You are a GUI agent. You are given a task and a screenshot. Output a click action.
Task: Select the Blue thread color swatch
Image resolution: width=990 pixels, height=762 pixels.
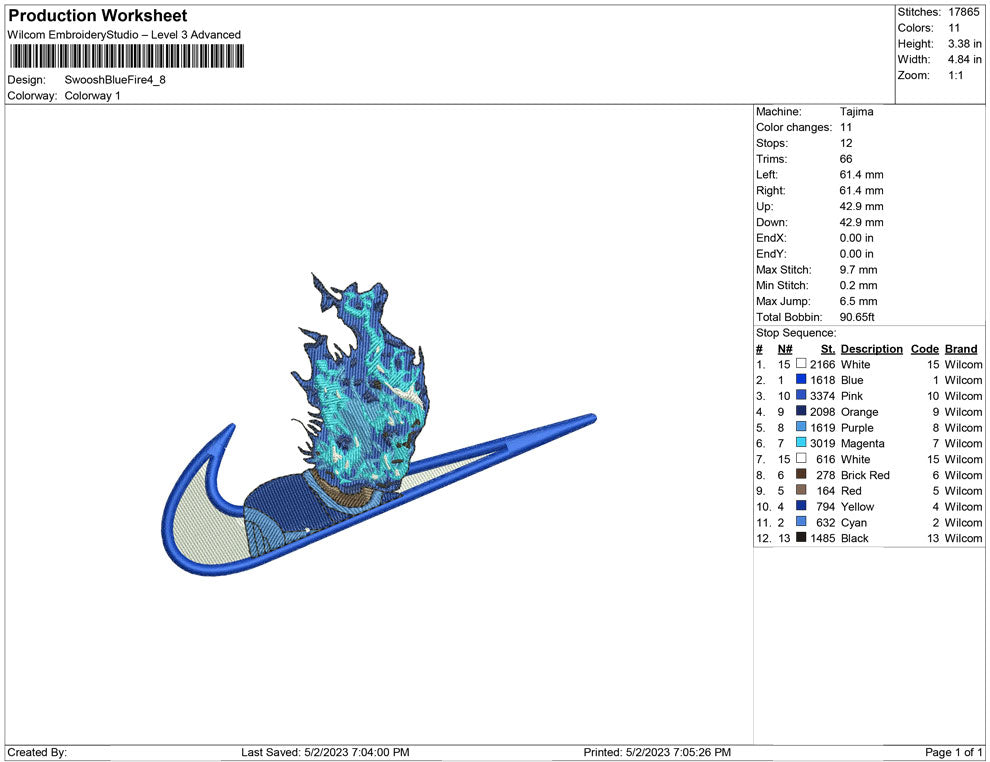click(x=801, y=379)
